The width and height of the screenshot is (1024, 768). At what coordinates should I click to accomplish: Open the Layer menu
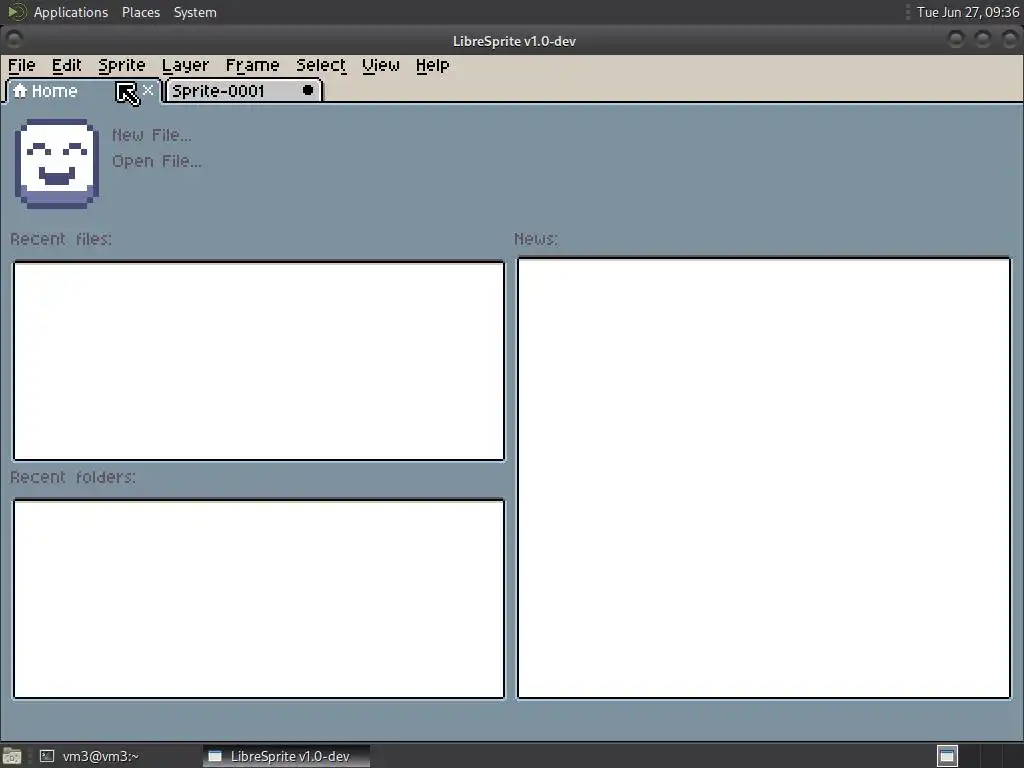click(185, 65)
